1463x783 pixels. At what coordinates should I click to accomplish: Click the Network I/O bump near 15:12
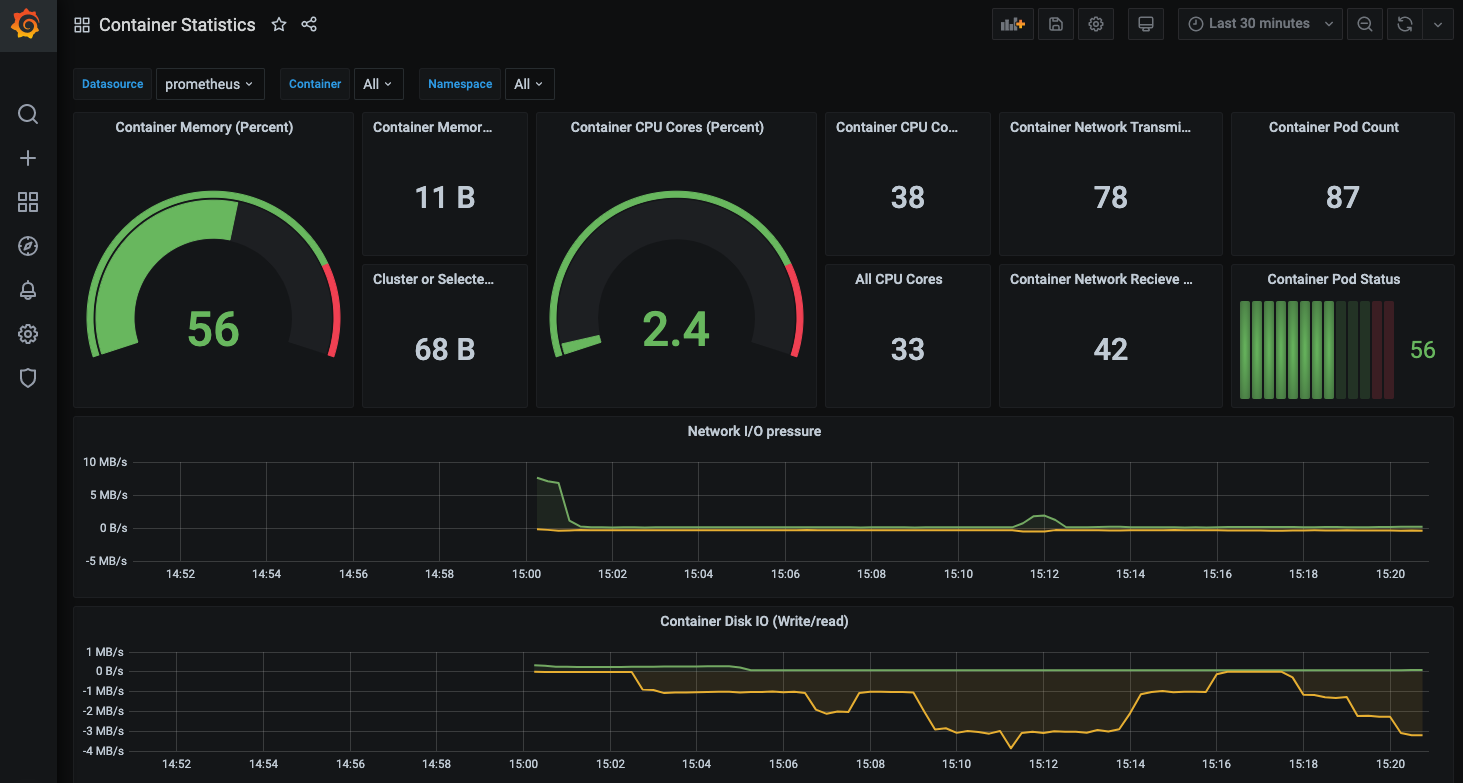coord(1042,517)
